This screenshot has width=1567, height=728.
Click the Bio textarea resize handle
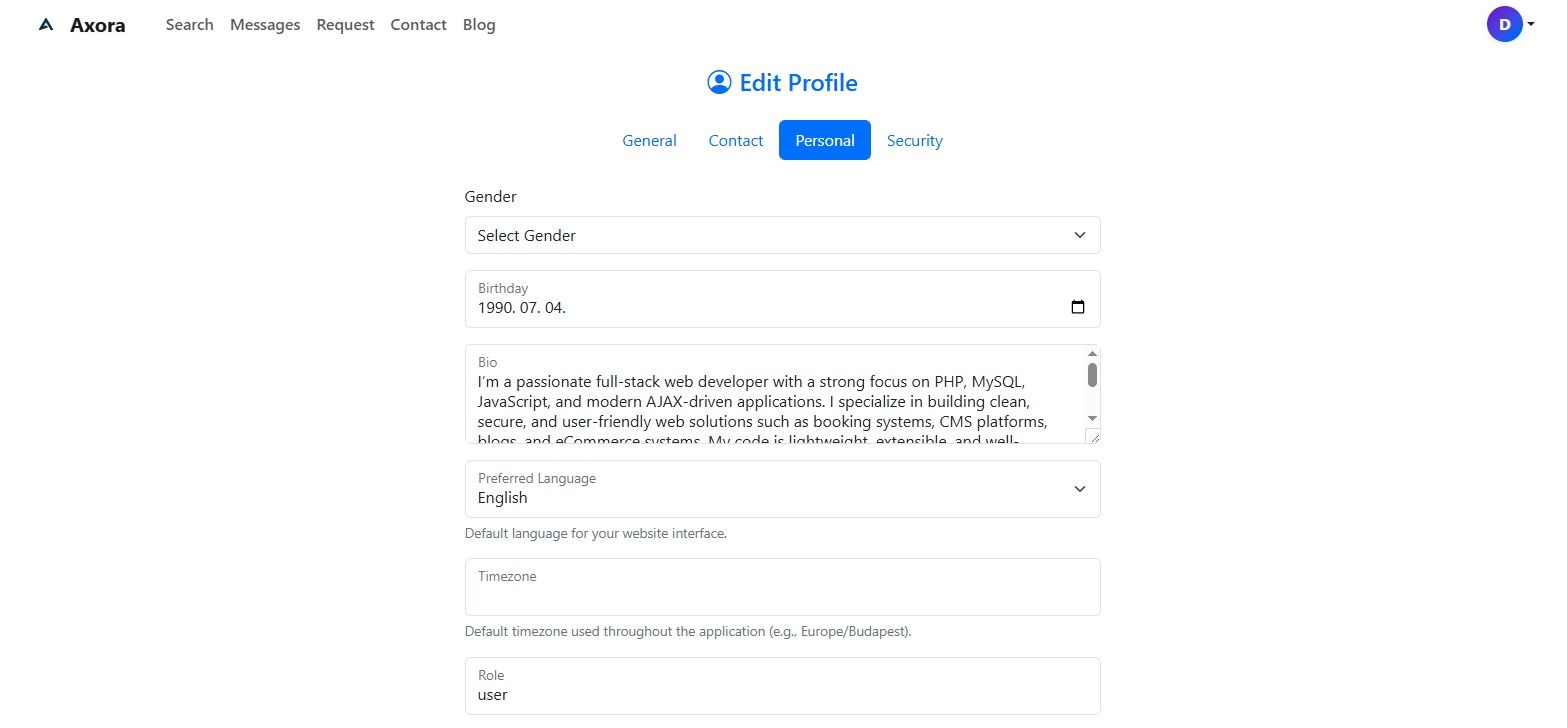pyautogui.click(x=1093, y=437)
